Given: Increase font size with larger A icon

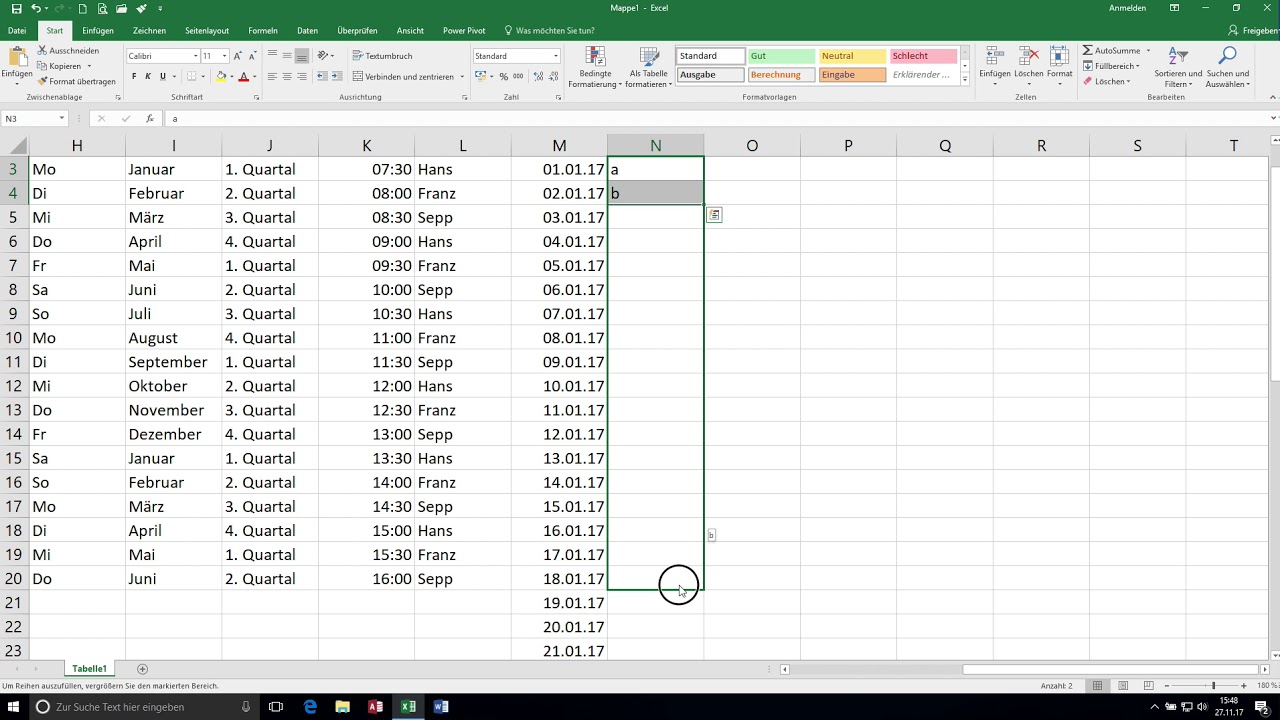Looking at the screenshot, I should pyautogui.click(x=239, y=56).
